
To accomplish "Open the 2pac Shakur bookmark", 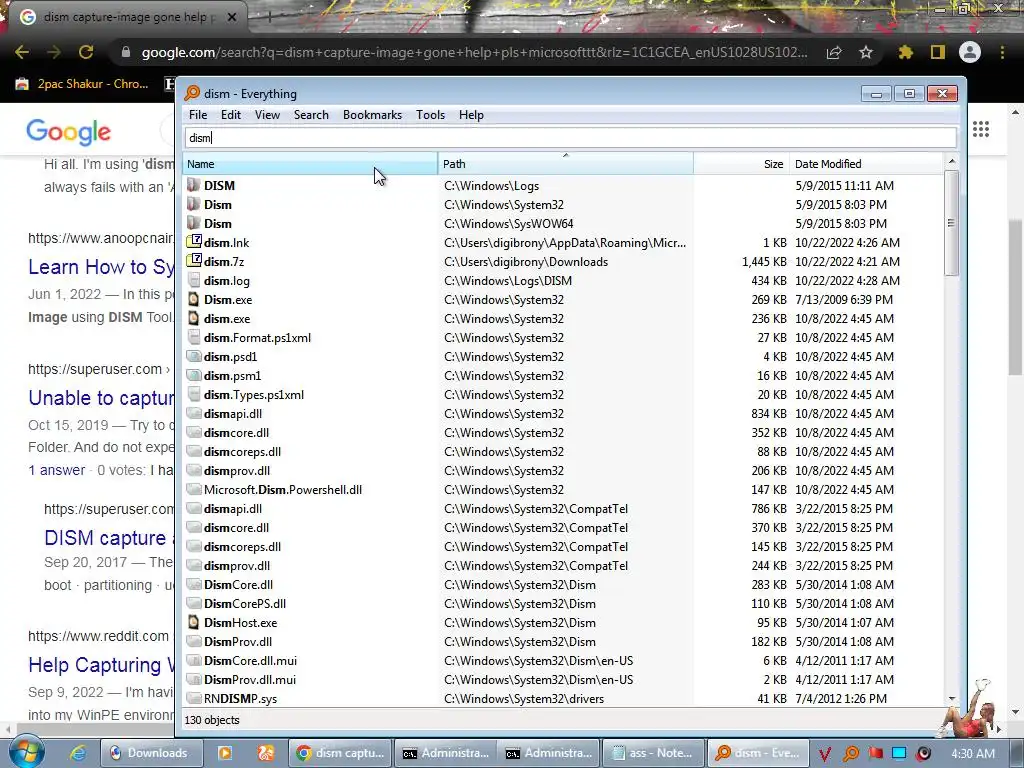I will [82, 84].
